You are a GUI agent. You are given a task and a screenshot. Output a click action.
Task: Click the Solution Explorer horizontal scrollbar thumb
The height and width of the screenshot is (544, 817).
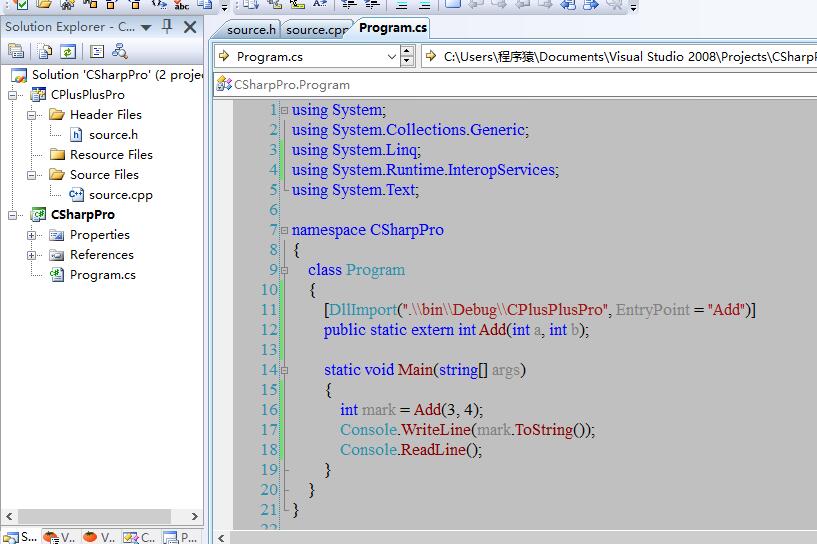pyautogui.click(x=94, y=516)
